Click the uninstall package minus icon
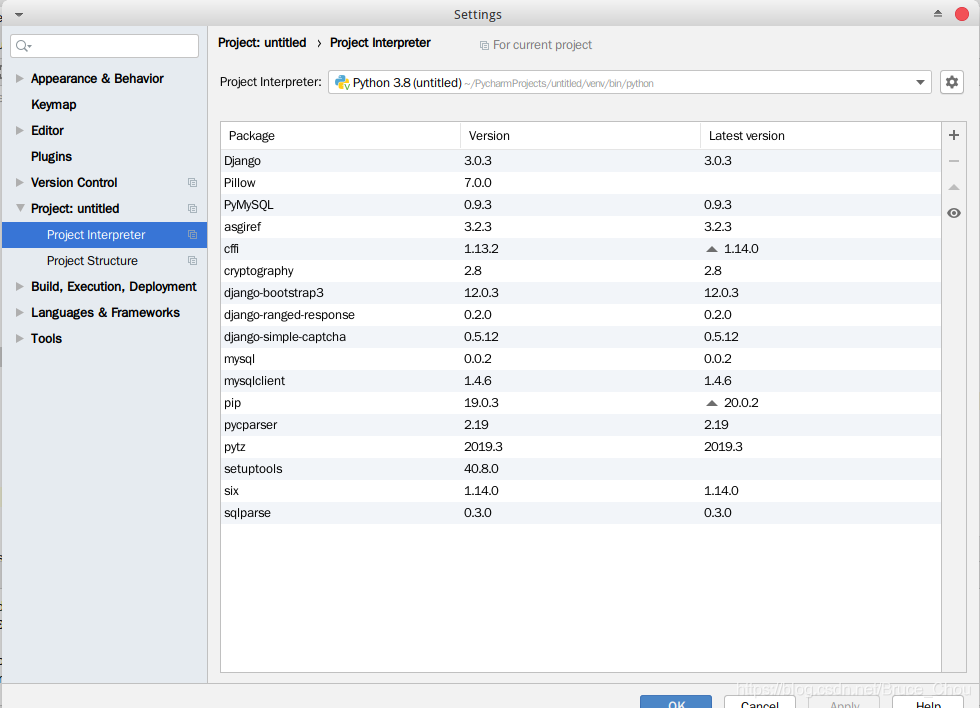The image size is (980, 708). tap(954, 161)
